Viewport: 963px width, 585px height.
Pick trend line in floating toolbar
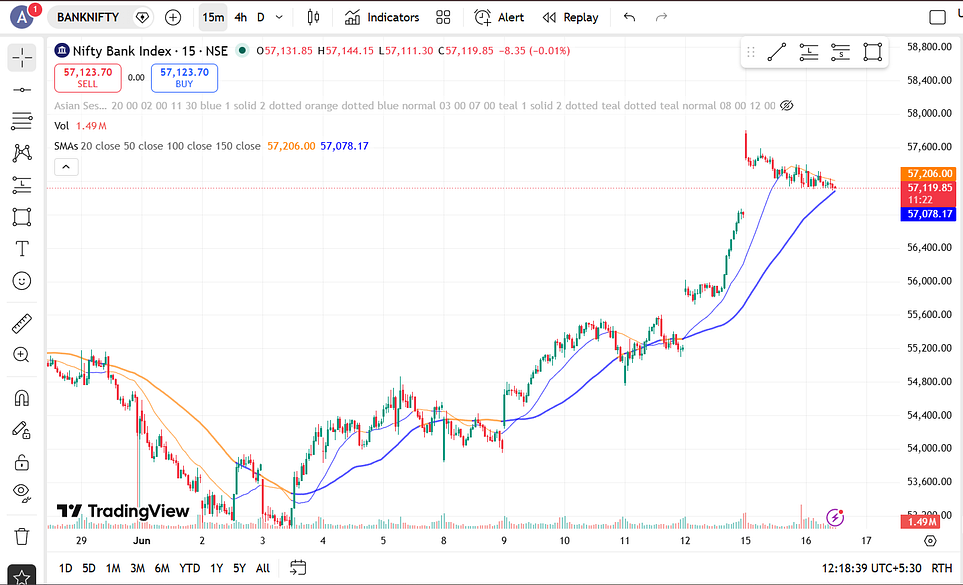pos(777,52)
